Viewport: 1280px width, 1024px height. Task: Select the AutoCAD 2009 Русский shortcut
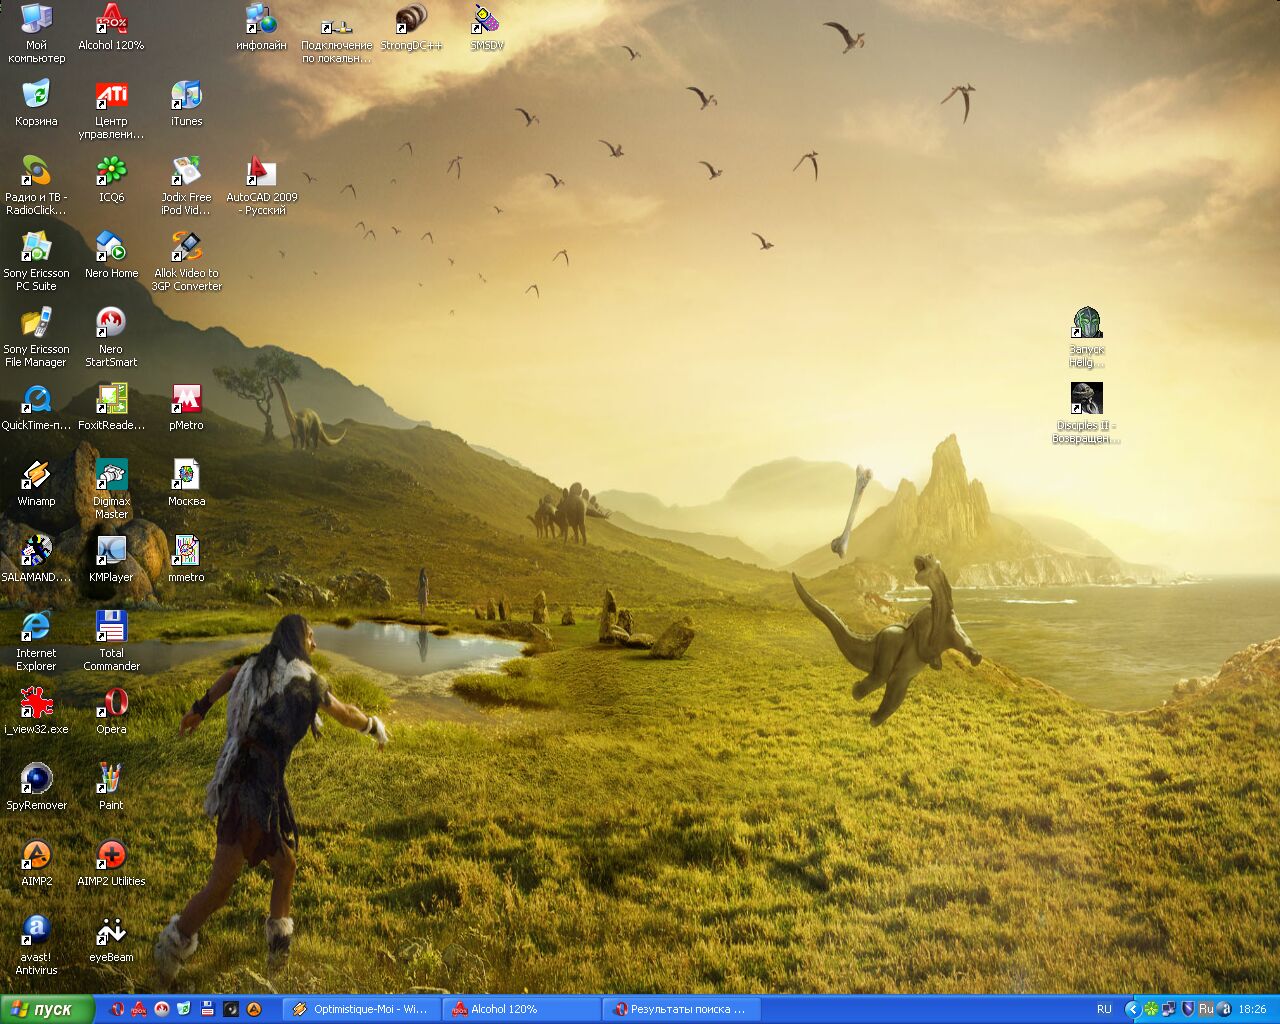(x=261, y=186)
